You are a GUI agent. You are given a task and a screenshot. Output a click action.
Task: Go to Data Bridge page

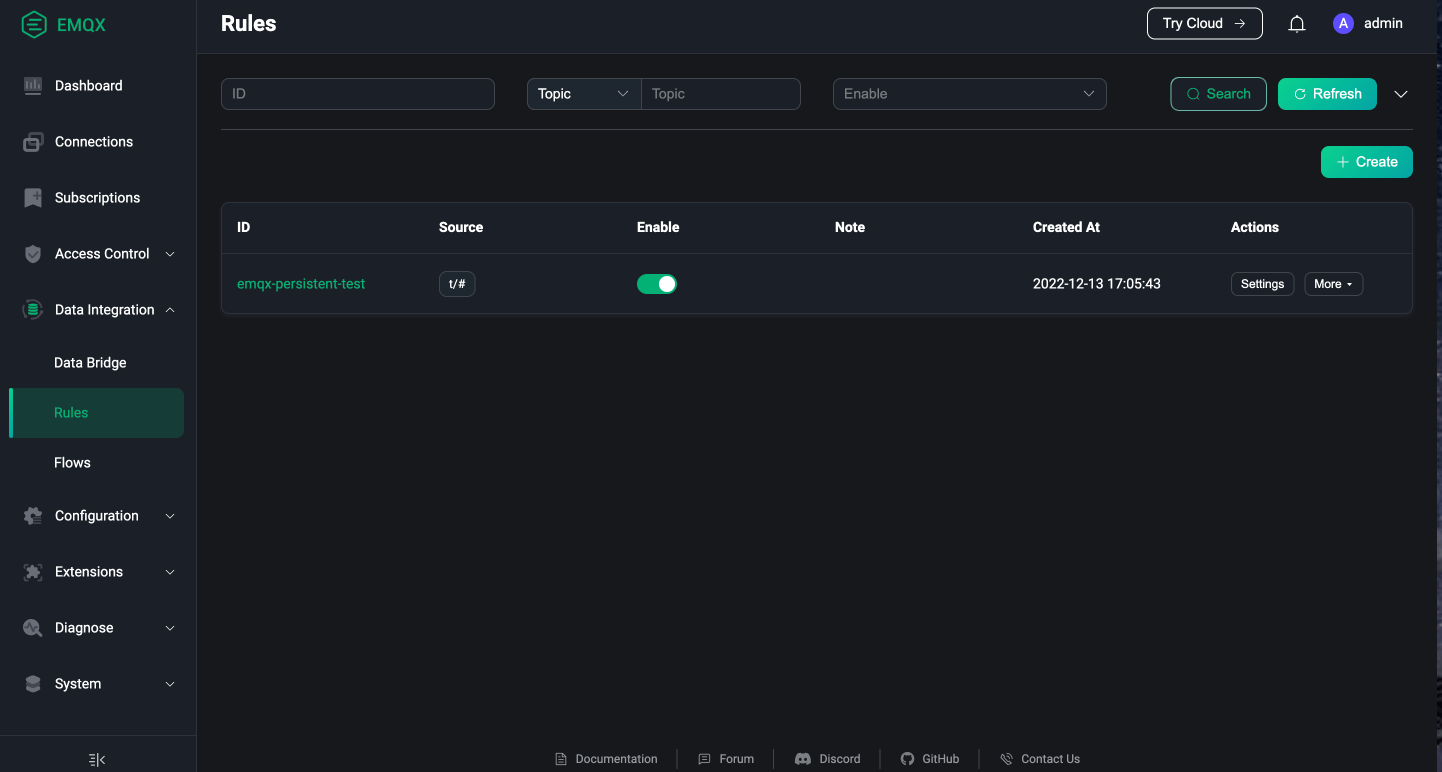[x=90, y=363]
